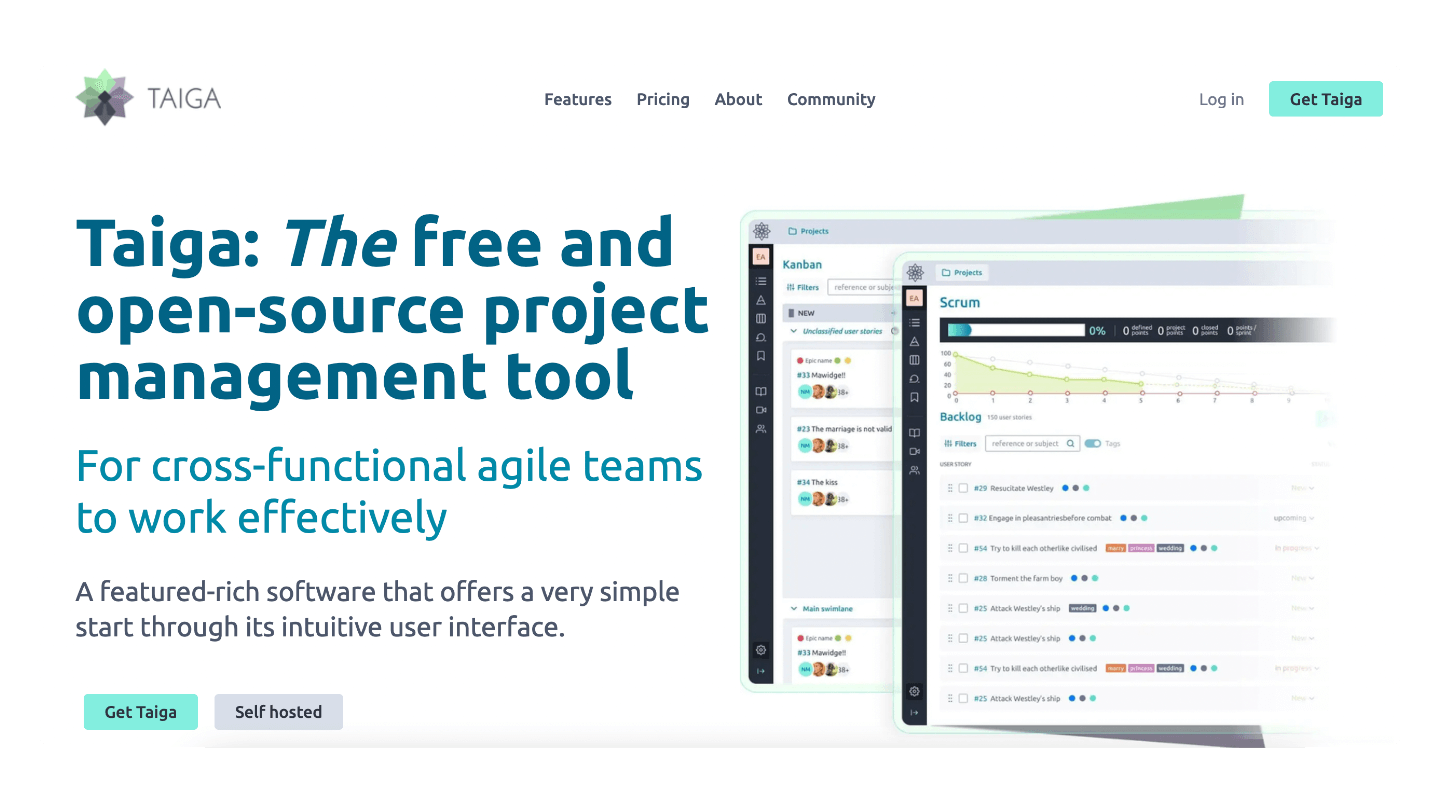Click the collapse arrow at Scrum sidebar bottom
Screen dimensions: 1440x810
[x=914, y=712]
